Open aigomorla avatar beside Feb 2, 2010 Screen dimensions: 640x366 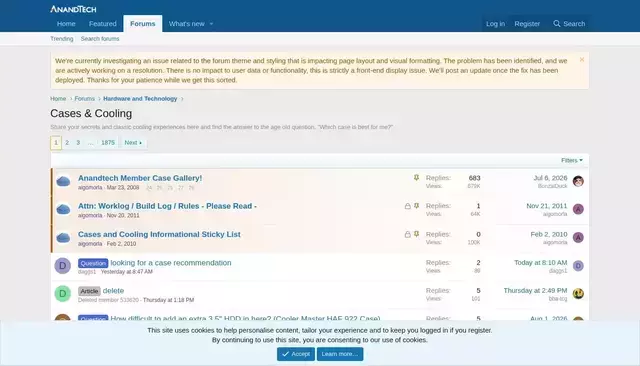[x=578, y=237]
